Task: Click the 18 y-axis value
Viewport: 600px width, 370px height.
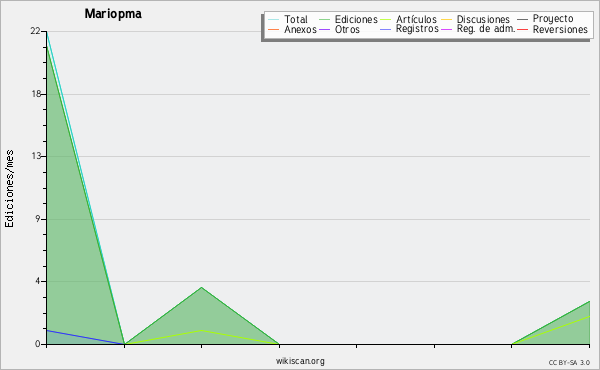Action: (x=36, y=94)
